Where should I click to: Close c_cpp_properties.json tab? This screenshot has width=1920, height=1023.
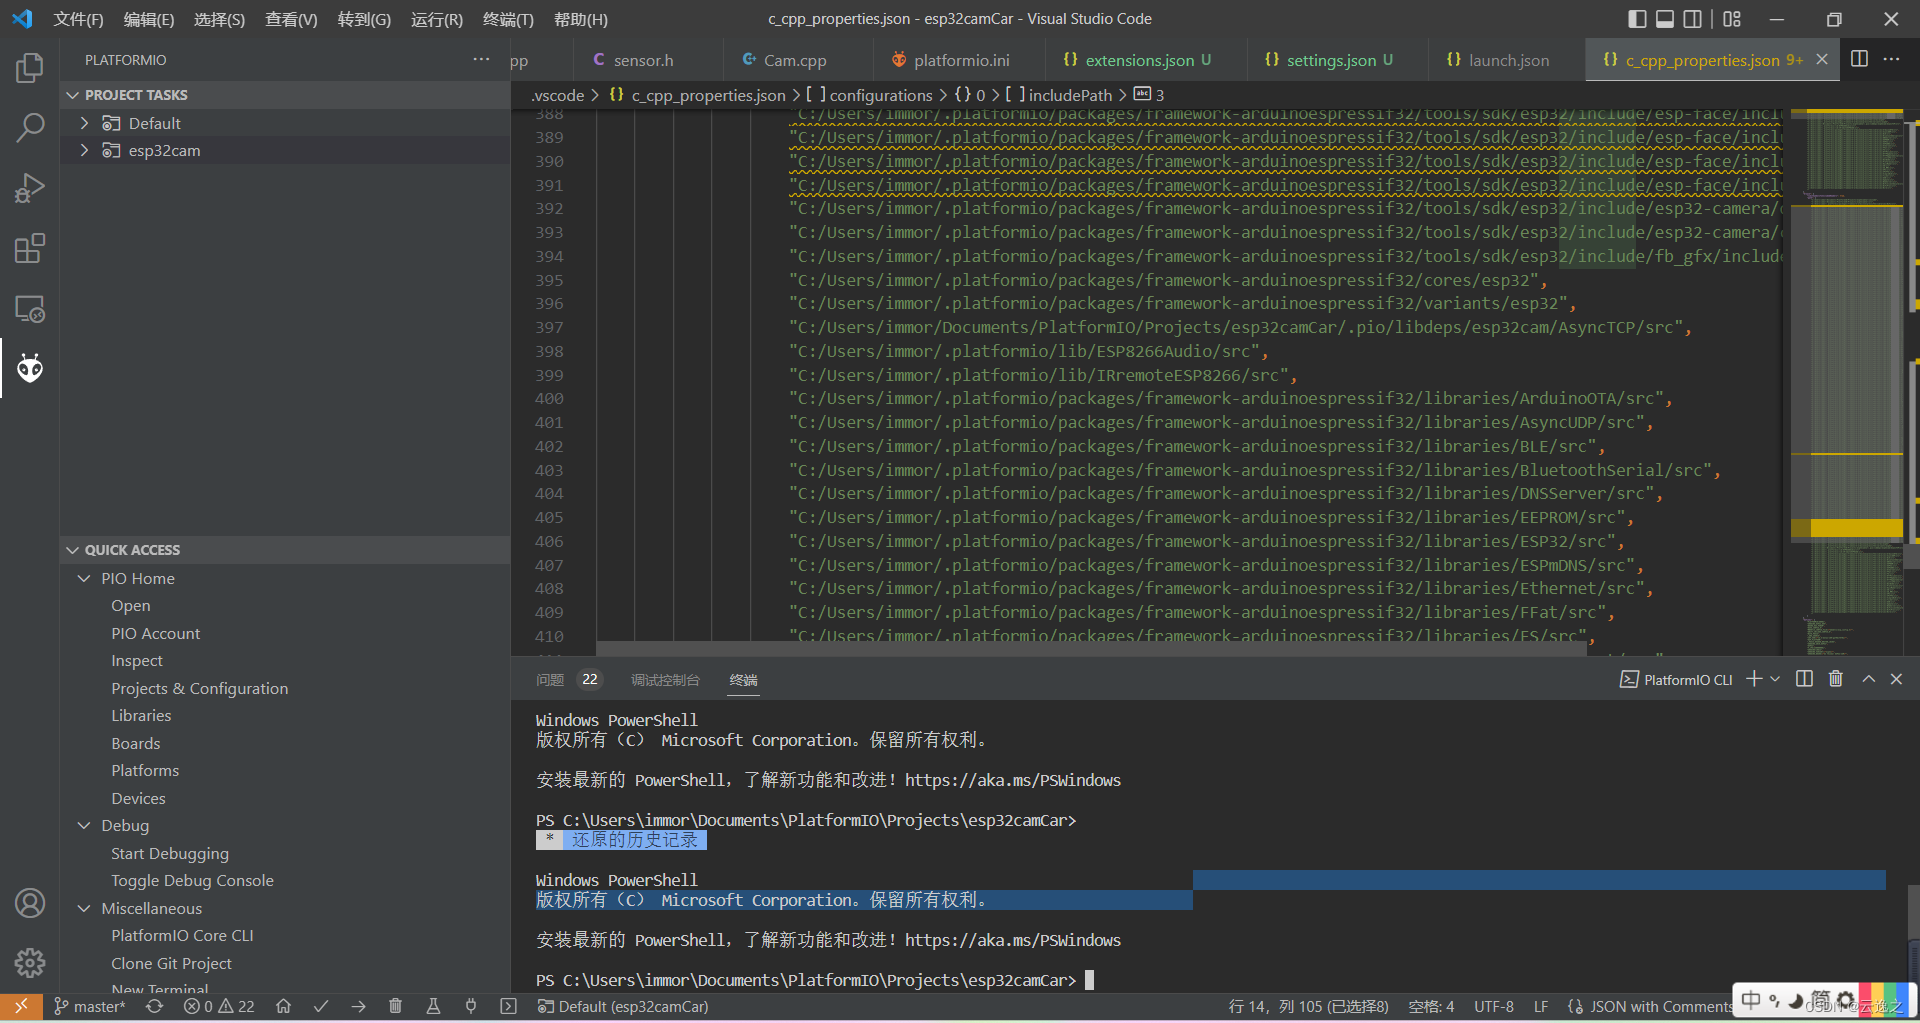pyautogui.click(x=1822, y=59)
